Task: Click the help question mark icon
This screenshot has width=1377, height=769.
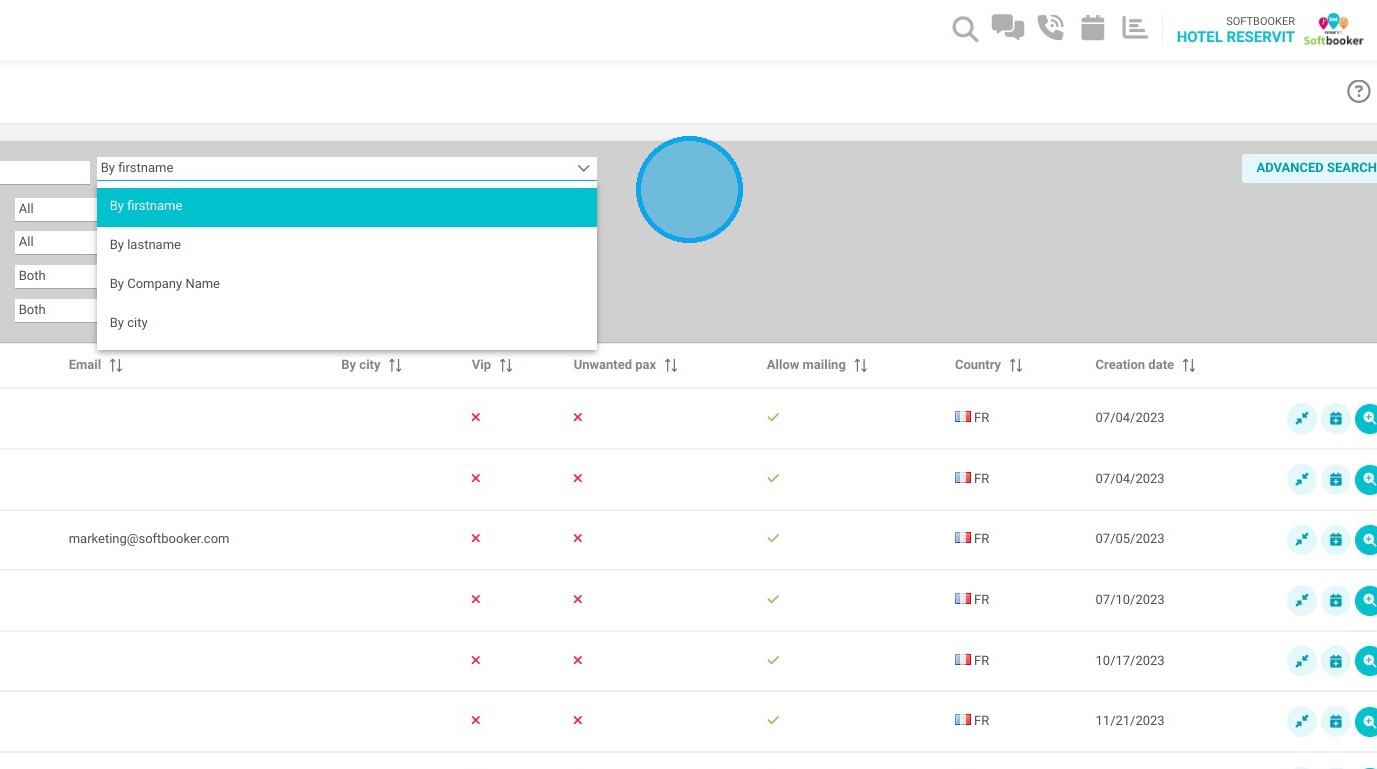Action: (x=1358, y=92)
